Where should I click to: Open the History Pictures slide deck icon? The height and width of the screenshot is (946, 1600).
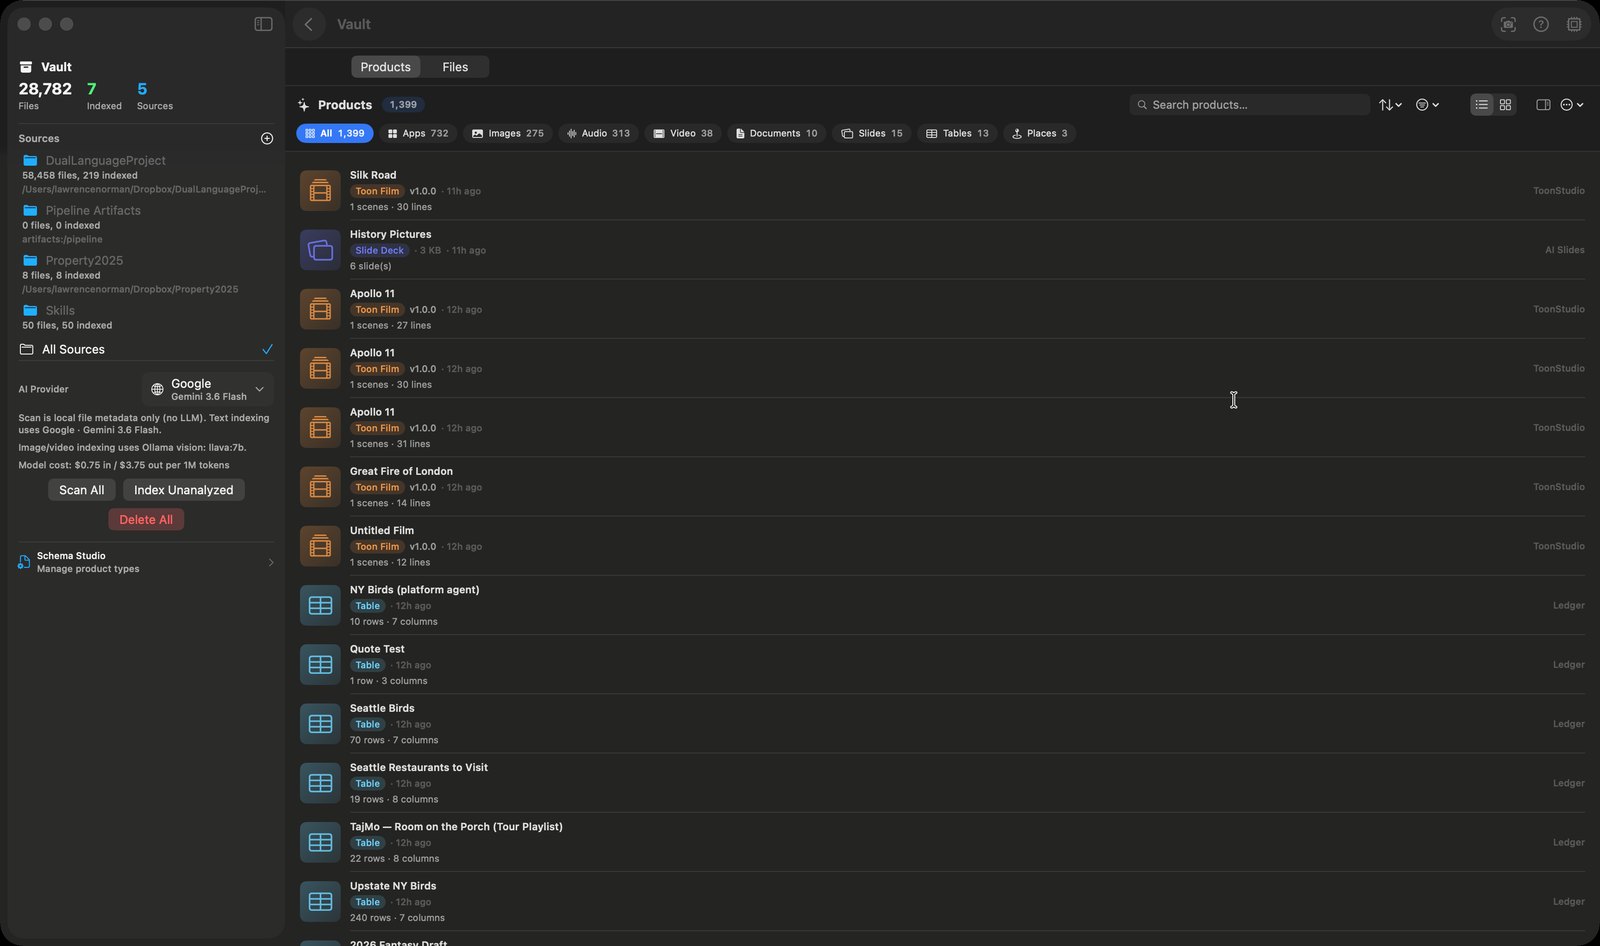tap(320, 250)
